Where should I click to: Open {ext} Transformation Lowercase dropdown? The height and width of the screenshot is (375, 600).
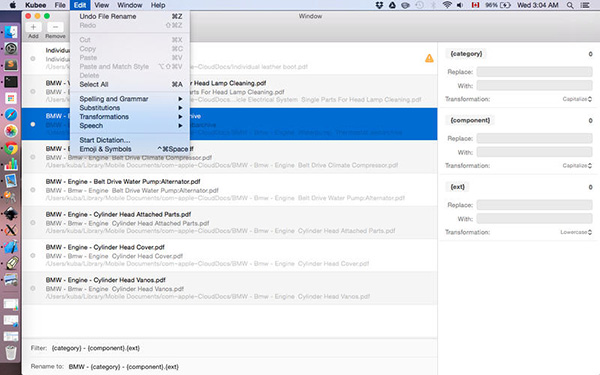[x=576, y=232]
